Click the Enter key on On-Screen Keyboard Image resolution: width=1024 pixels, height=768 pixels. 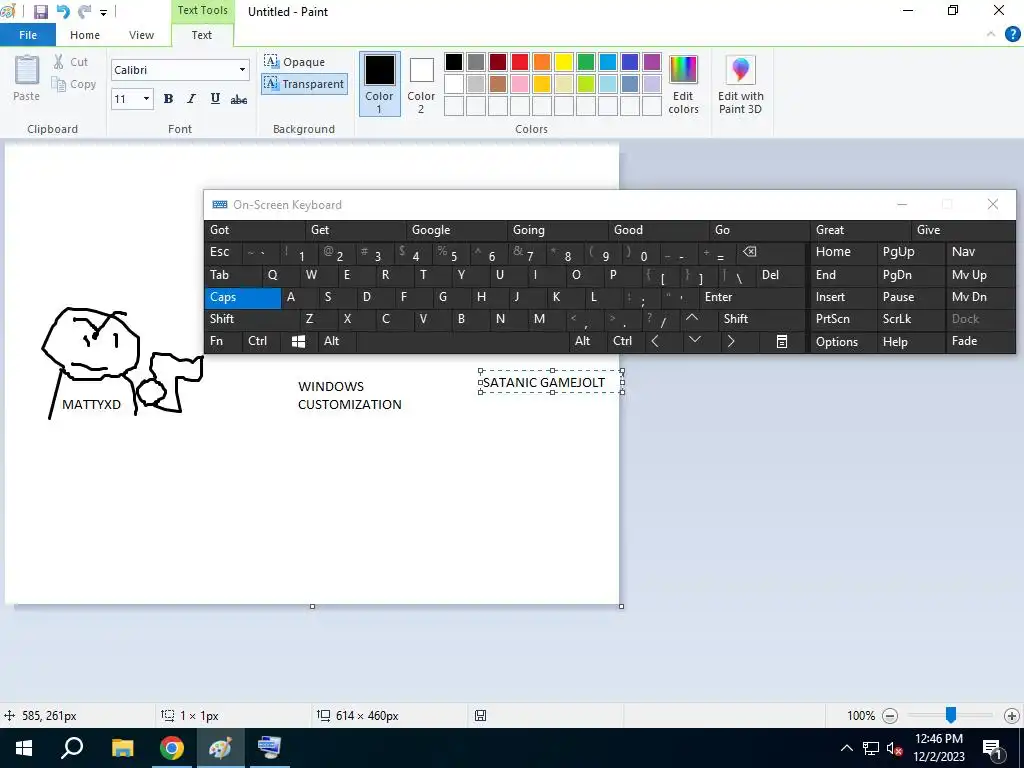pyautogui.click(x=752, y=297)
